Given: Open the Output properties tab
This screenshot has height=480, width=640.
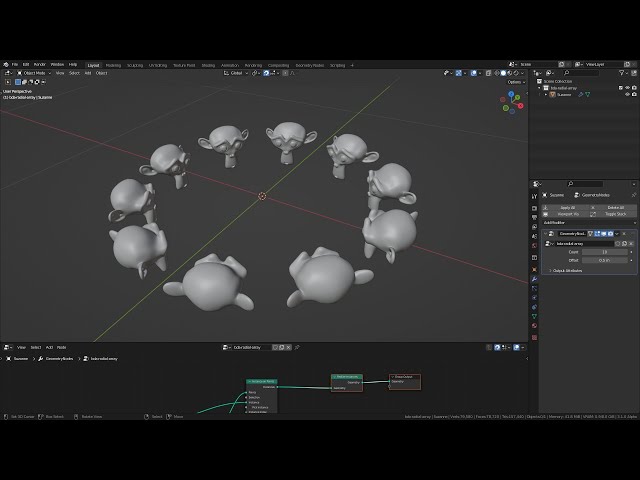Looking at the screenshot, I should click(534, 218).
